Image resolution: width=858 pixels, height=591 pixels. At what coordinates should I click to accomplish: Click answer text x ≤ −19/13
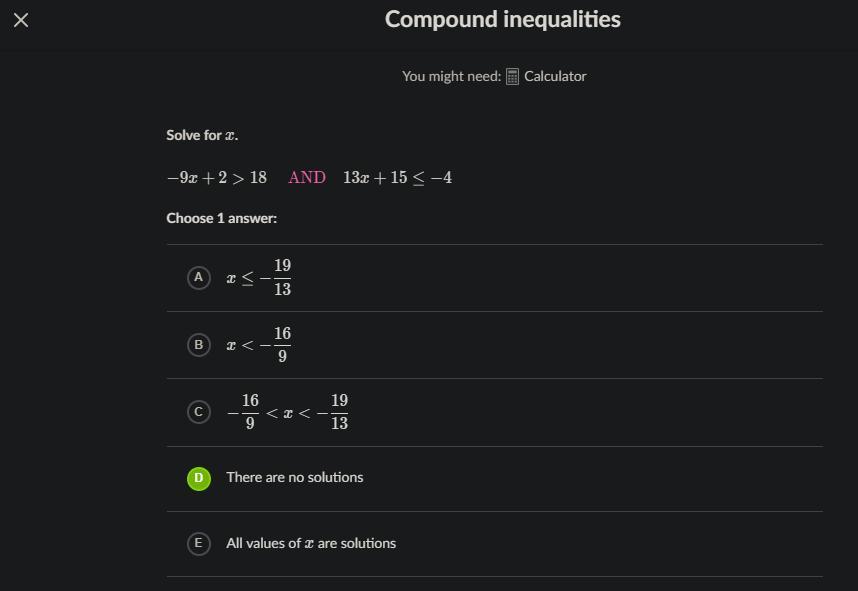pos(259,278)
